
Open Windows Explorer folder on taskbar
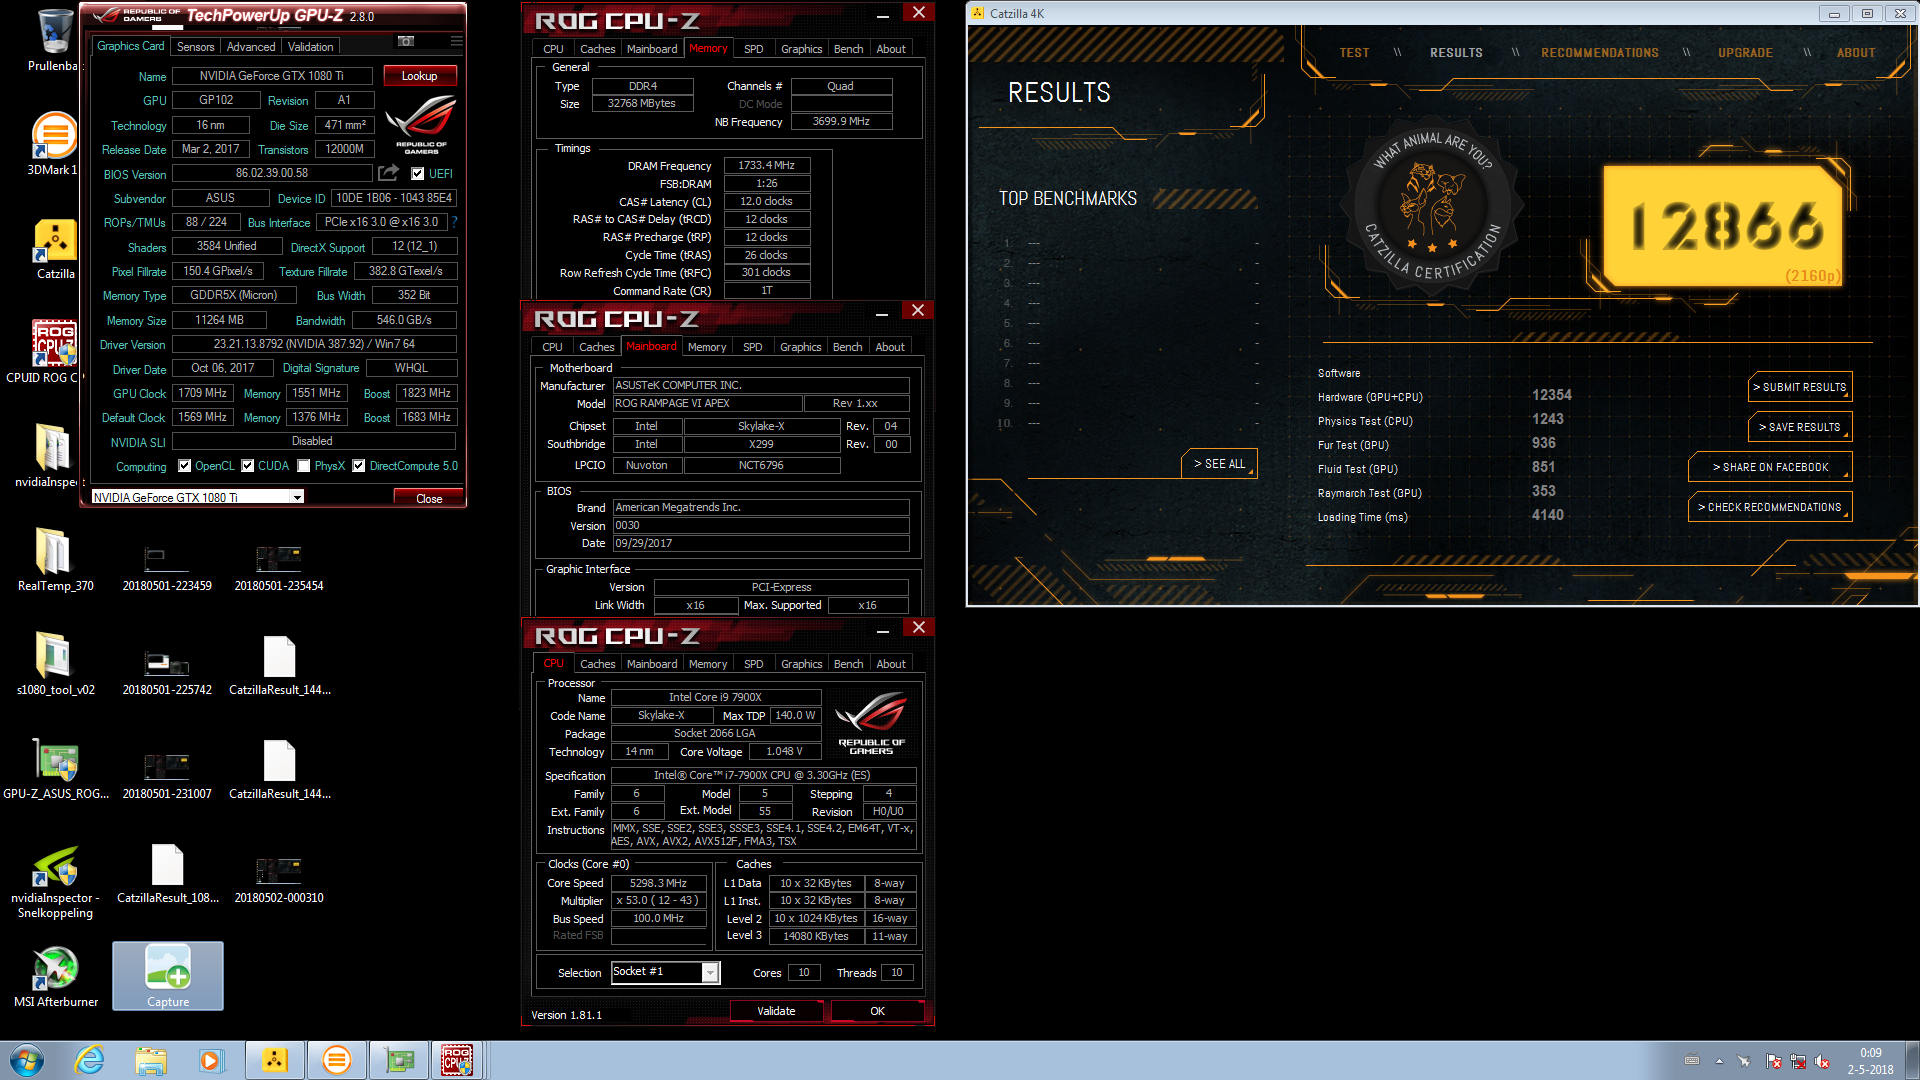point(151,1060)
